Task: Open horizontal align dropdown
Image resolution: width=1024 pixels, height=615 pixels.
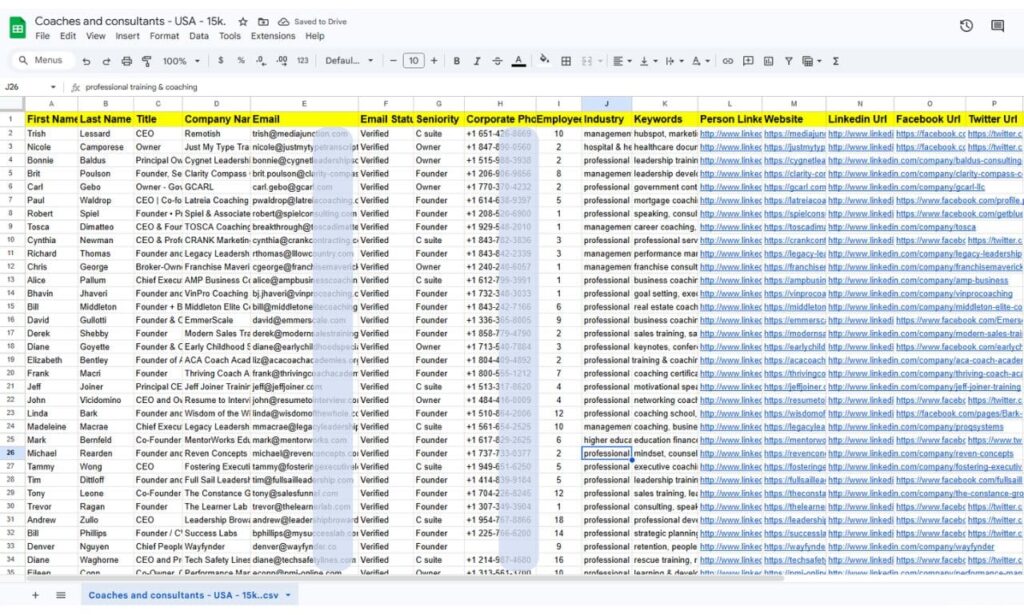Action: point(622,61)
